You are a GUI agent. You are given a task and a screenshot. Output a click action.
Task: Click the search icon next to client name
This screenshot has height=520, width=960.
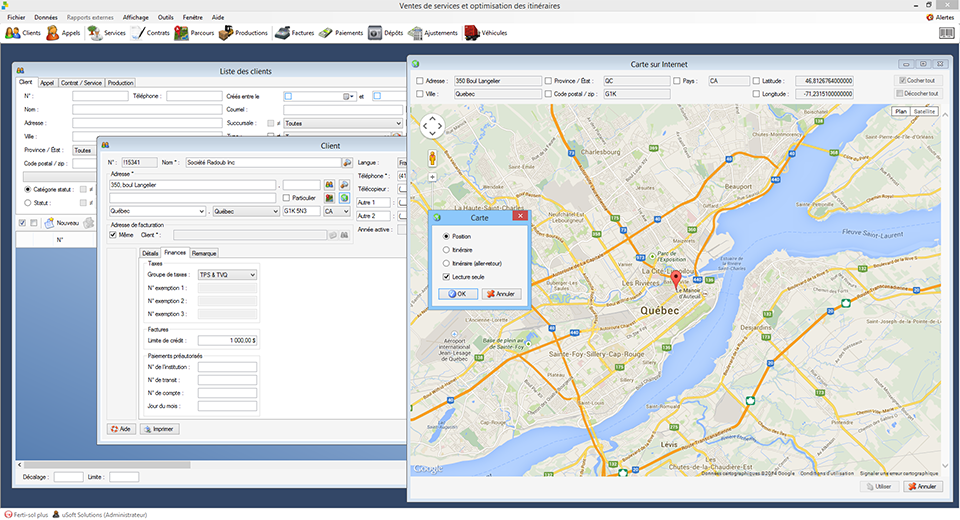347,162
